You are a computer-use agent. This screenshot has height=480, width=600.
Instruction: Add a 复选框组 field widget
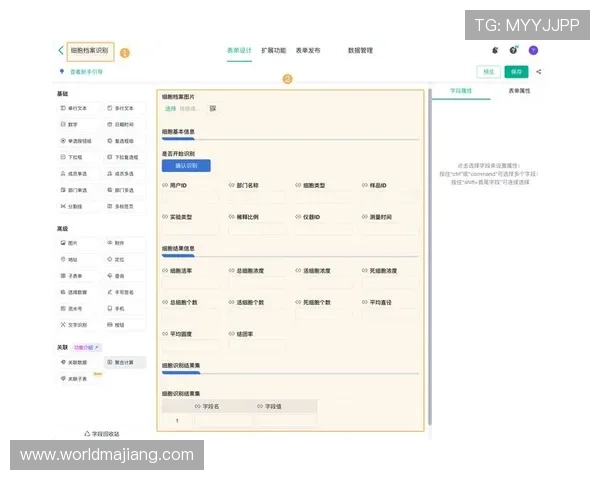(125, 141)
